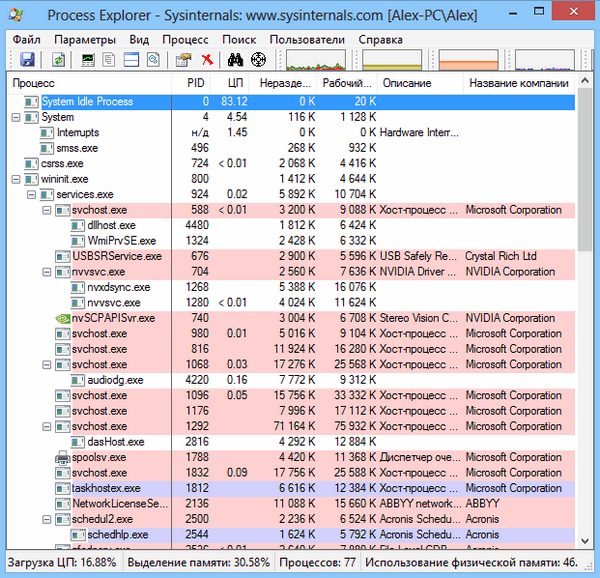Screen dimensions: 600x578
Task: Click the crosshair Find Window target icon
Action: click(258, 60)
